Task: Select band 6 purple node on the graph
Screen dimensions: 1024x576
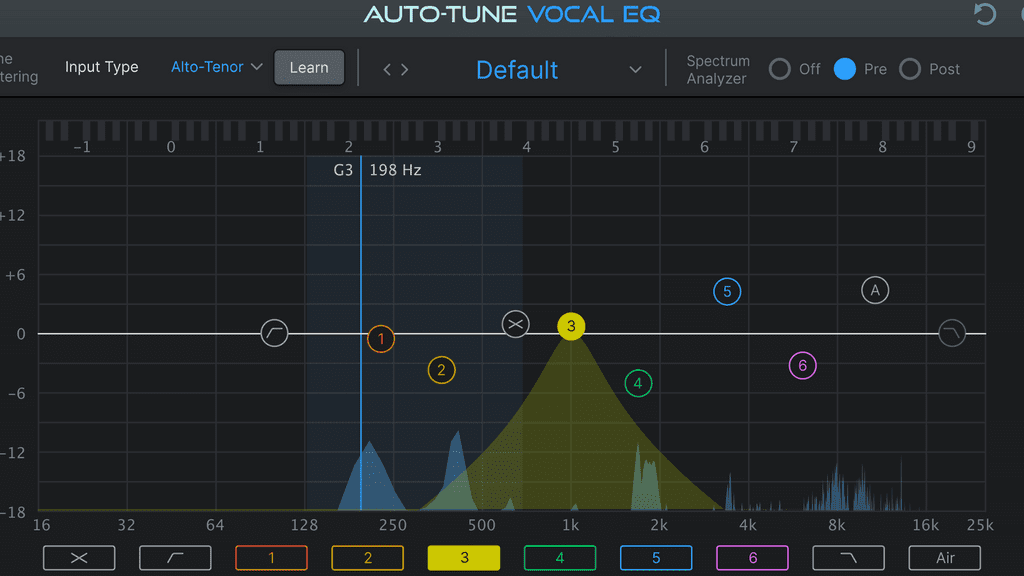Action: click(x=803, y=366)
